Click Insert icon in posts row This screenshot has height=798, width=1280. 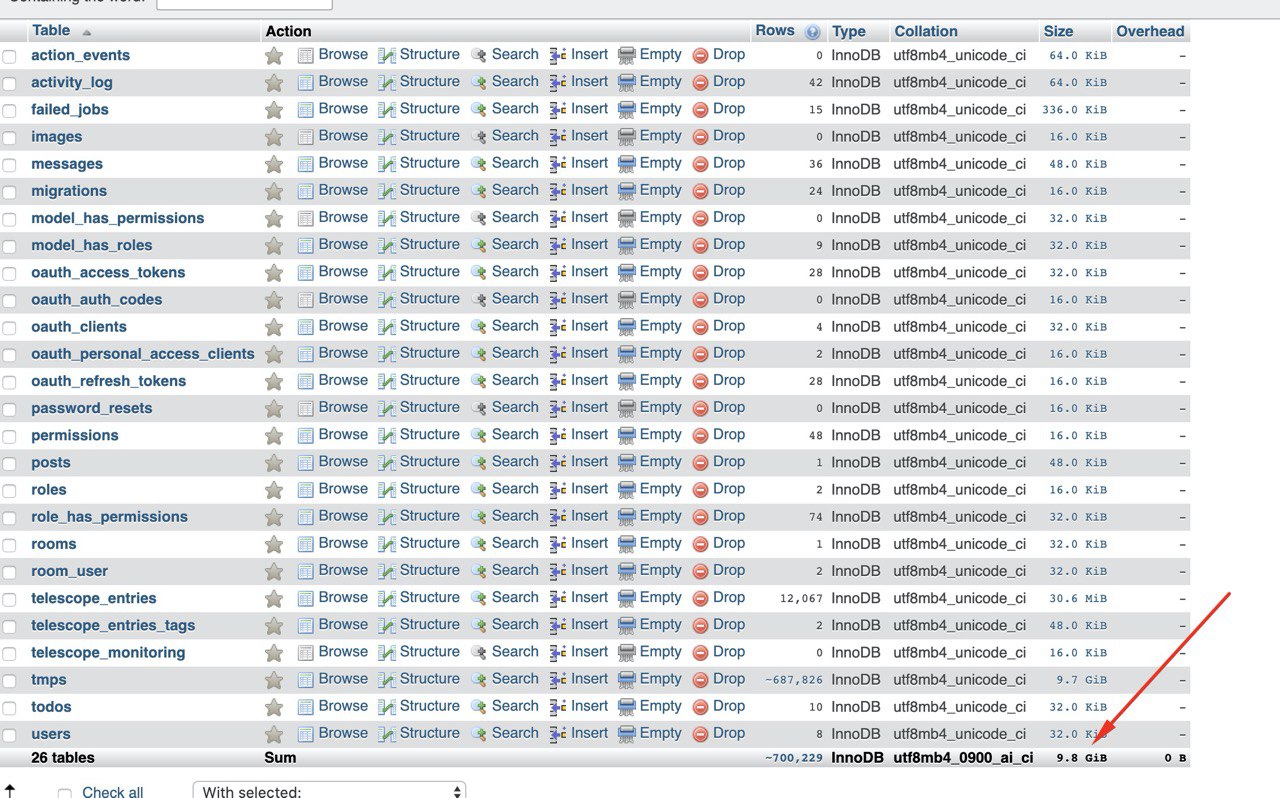tap(559, 463)
